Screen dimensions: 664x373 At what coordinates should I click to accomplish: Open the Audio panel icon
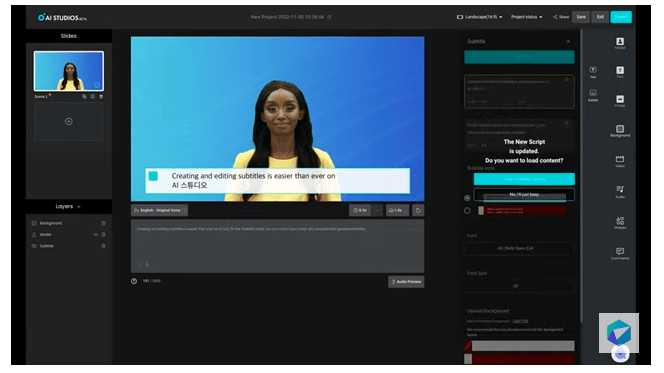coord(620,191)
